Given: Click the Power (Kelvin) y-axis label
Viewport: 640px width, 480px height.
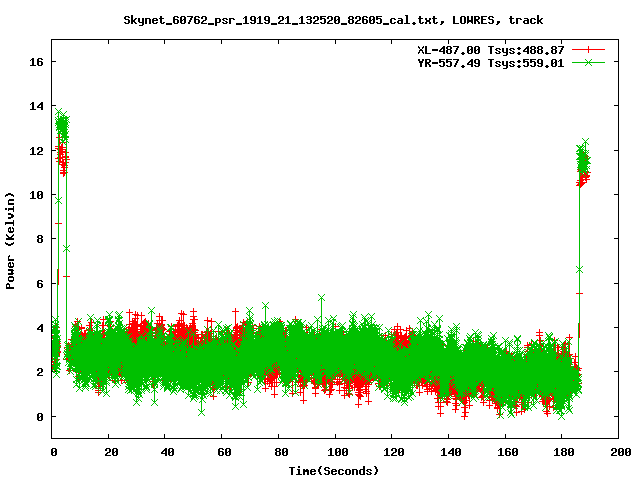Looking at the screenshot, I should 10,241.
